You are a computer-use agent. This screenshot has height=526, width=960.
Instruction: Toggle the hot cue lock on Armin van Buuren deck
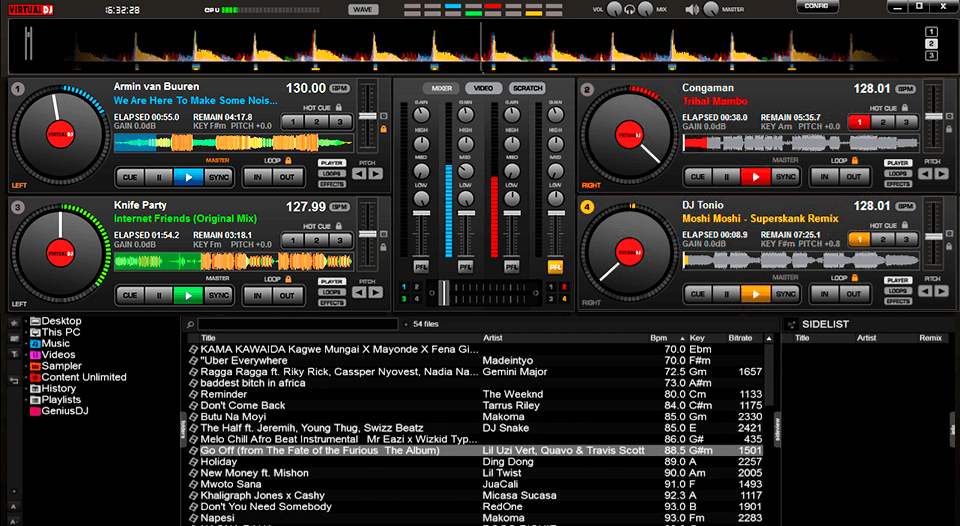339,107
